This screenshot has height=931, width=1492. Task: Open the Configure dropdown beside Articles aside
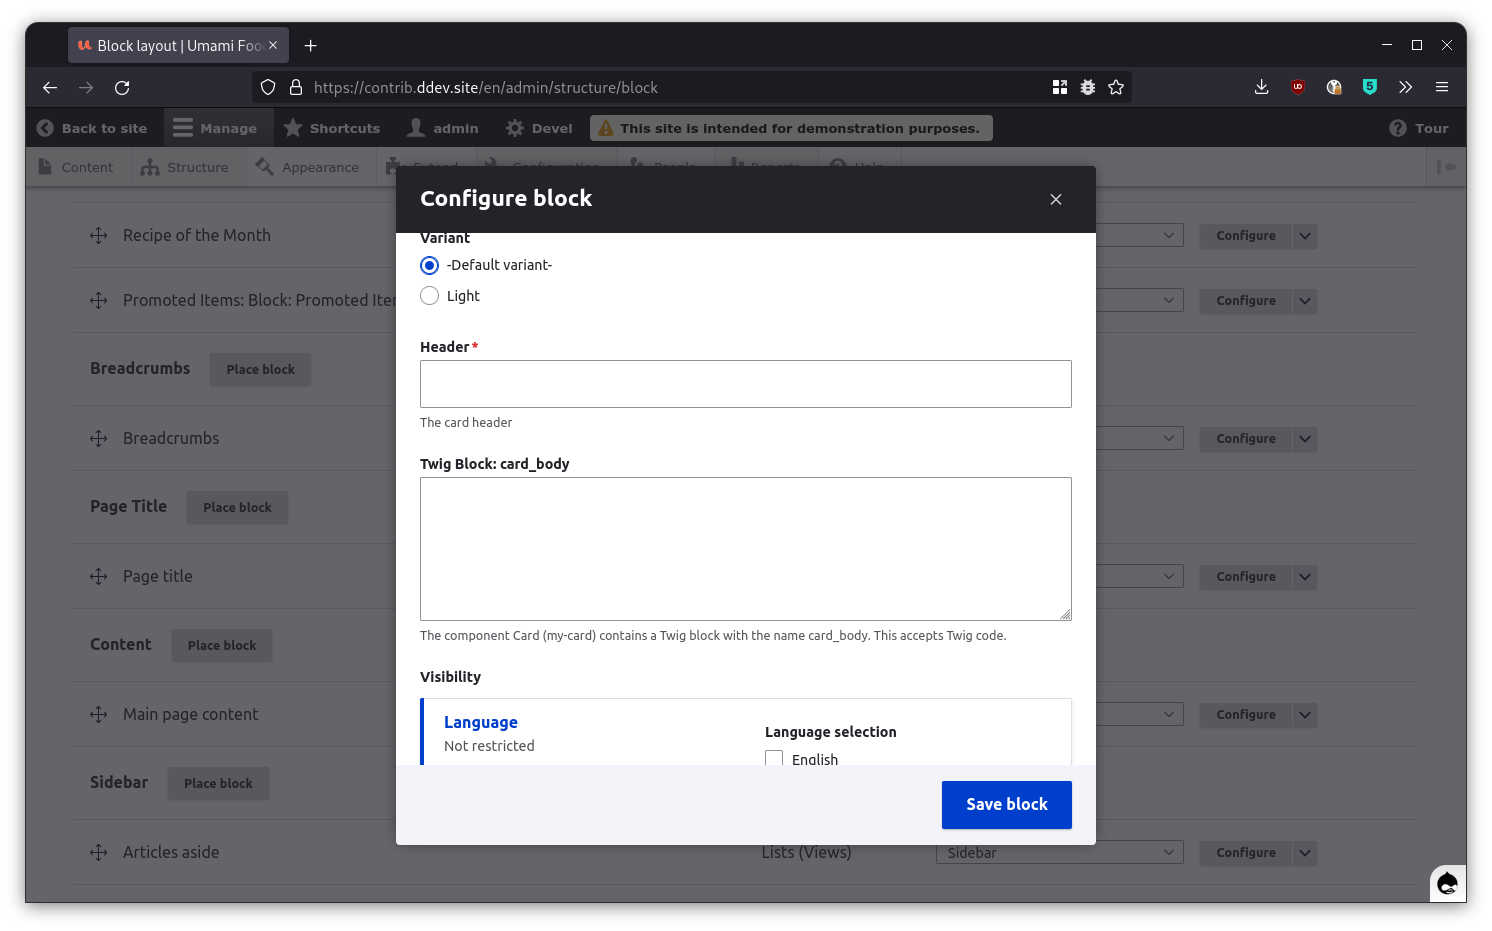(x=1304, y=853)
